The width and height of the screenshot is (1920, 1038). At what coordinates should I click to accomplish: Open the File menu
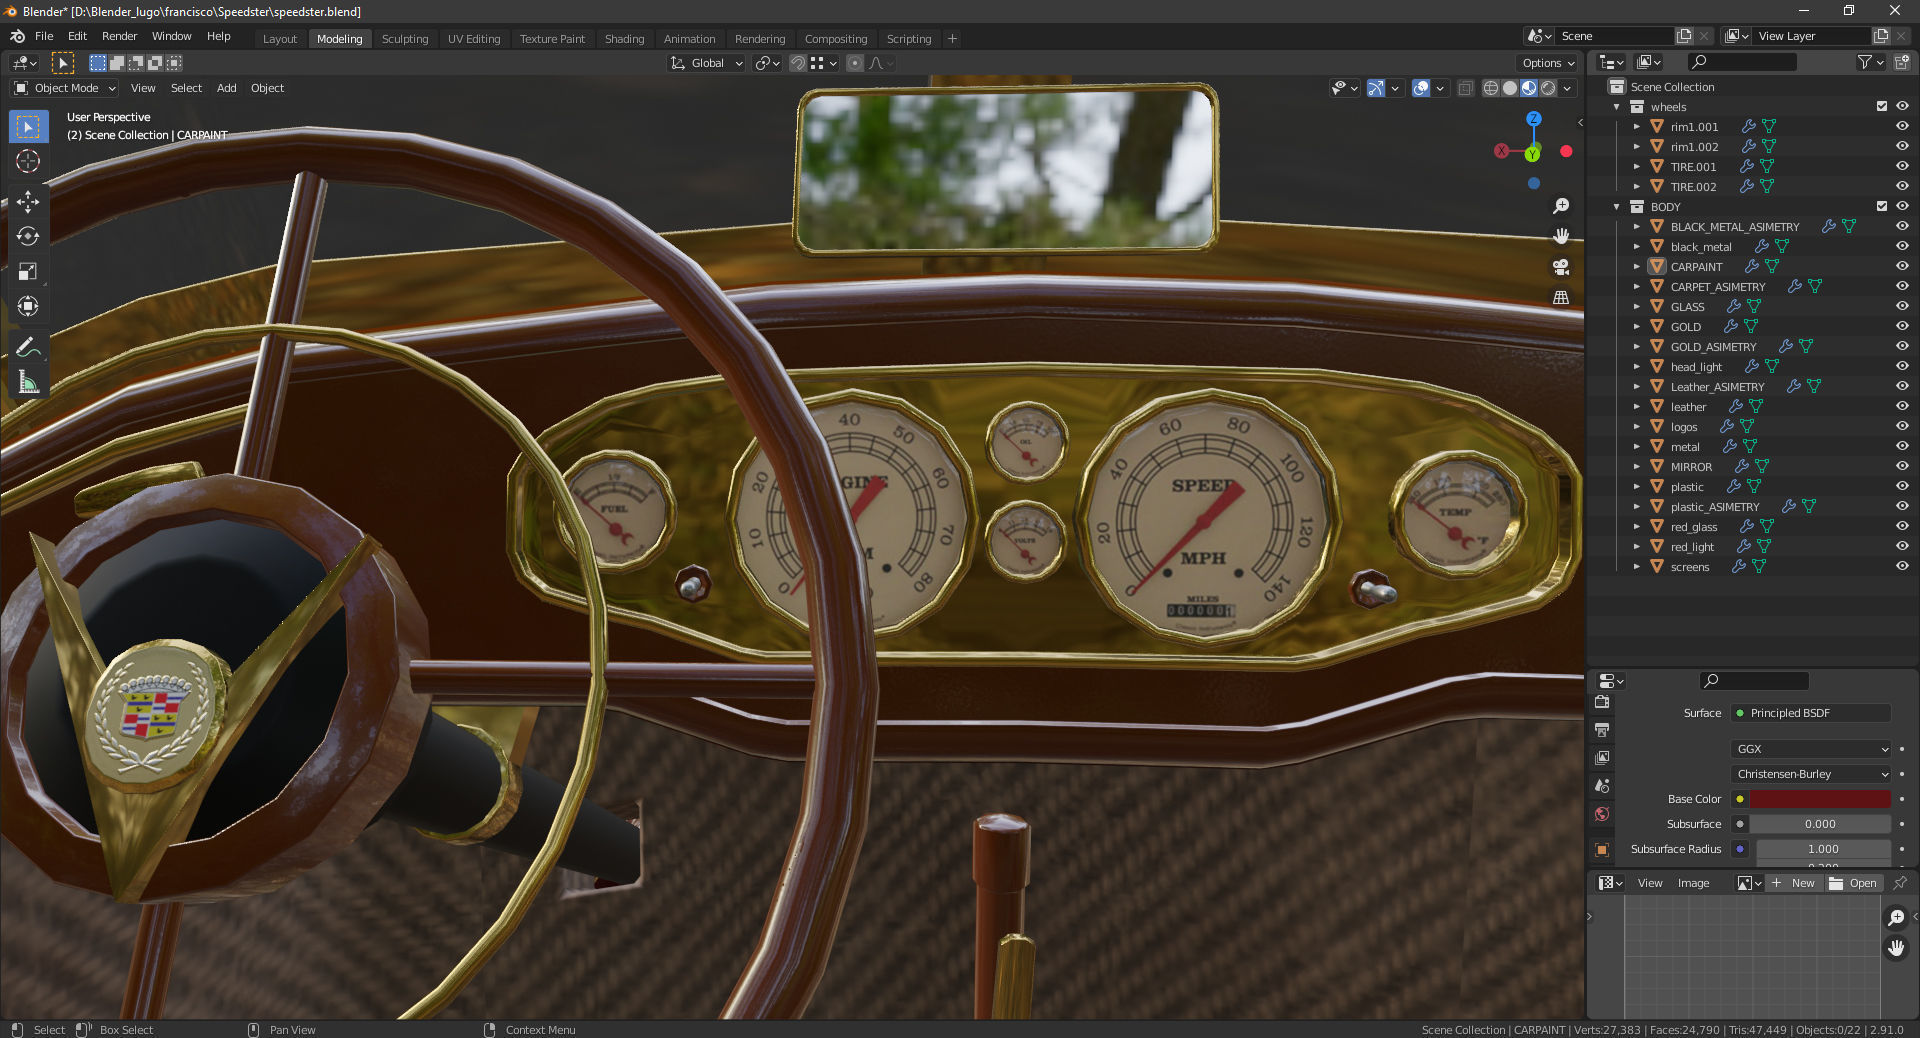44,36
